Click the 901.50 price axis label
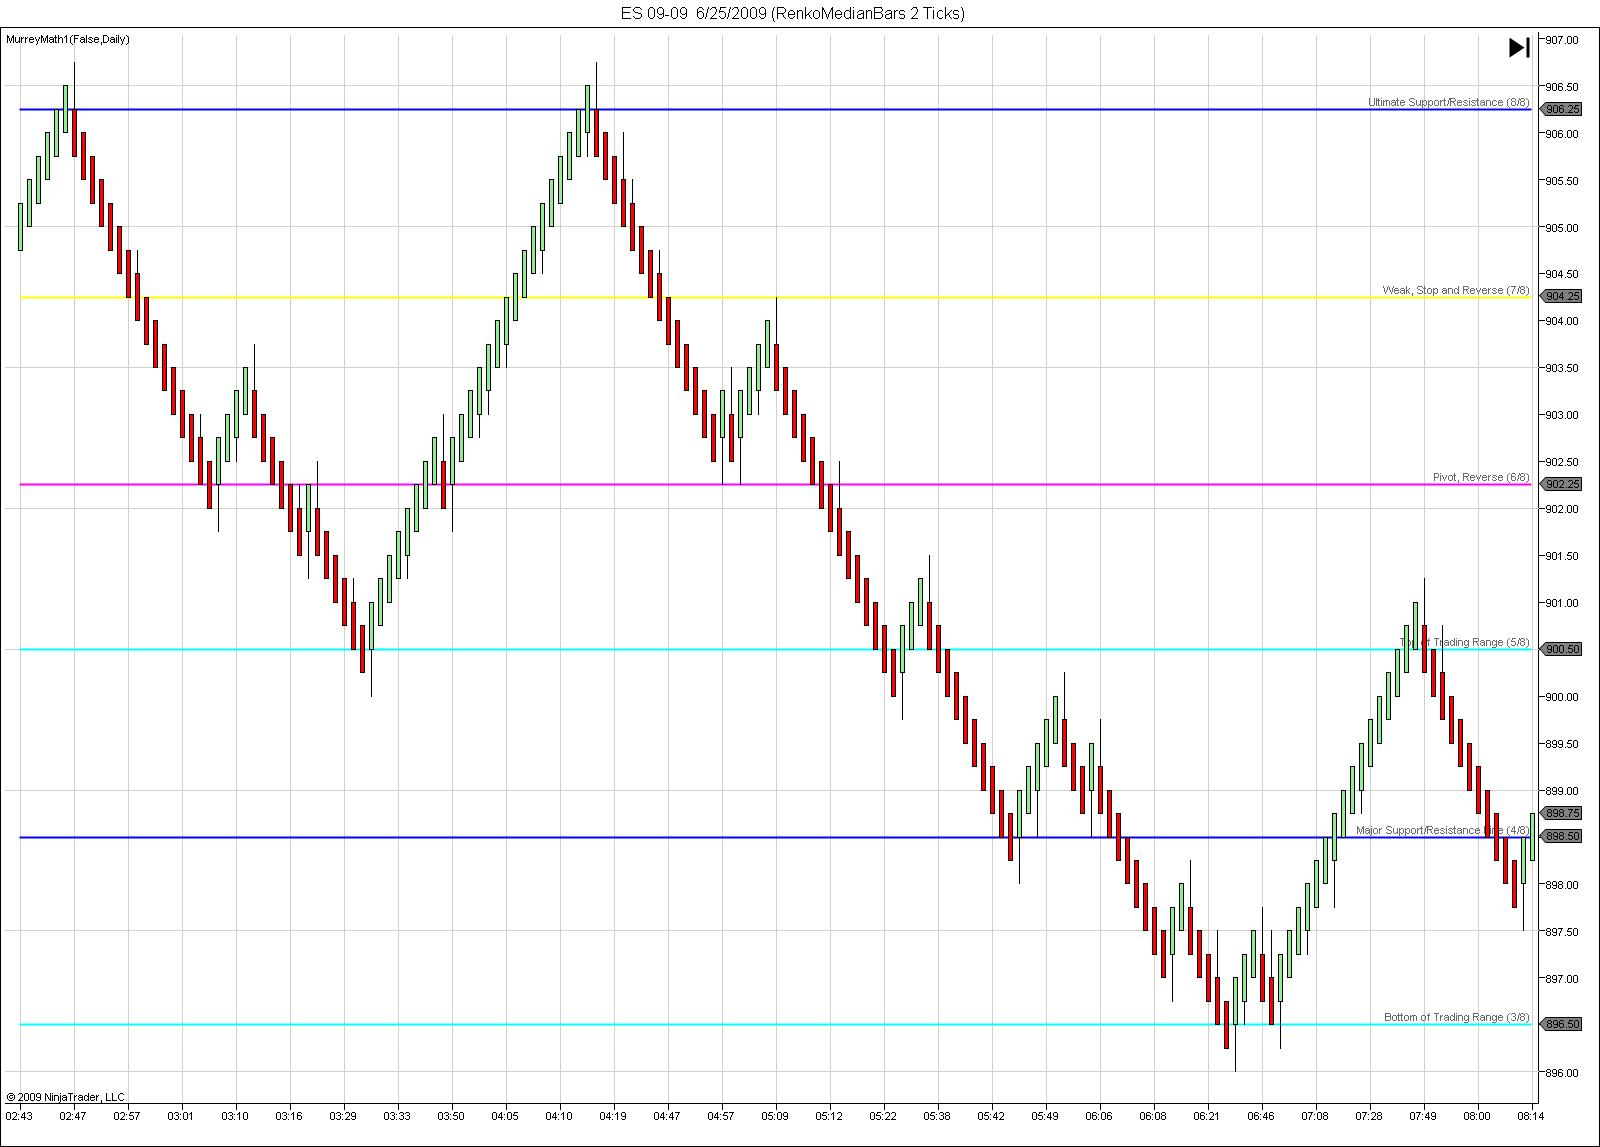 (1562, 556)
